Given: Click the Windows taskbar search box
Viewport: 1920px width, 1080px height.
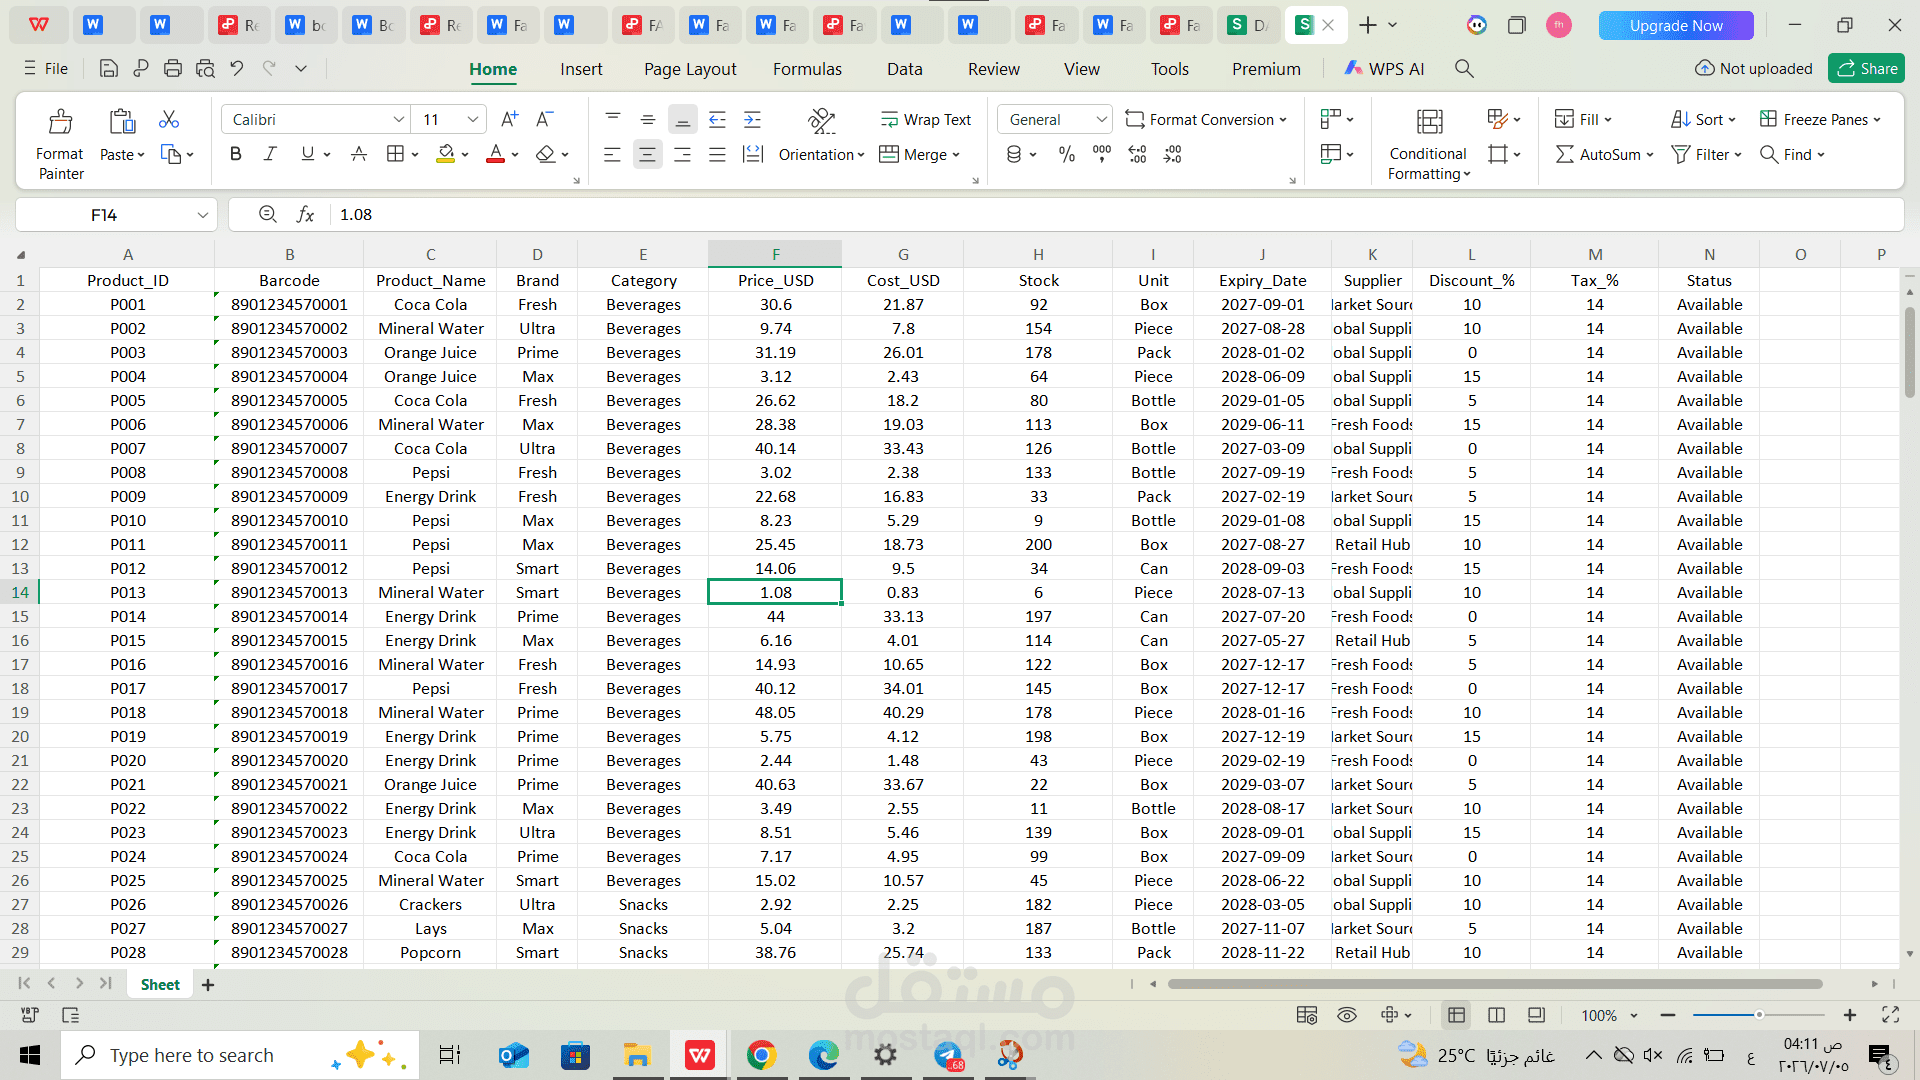Looking at the screenshot, I should click(x=240, y=1055).
